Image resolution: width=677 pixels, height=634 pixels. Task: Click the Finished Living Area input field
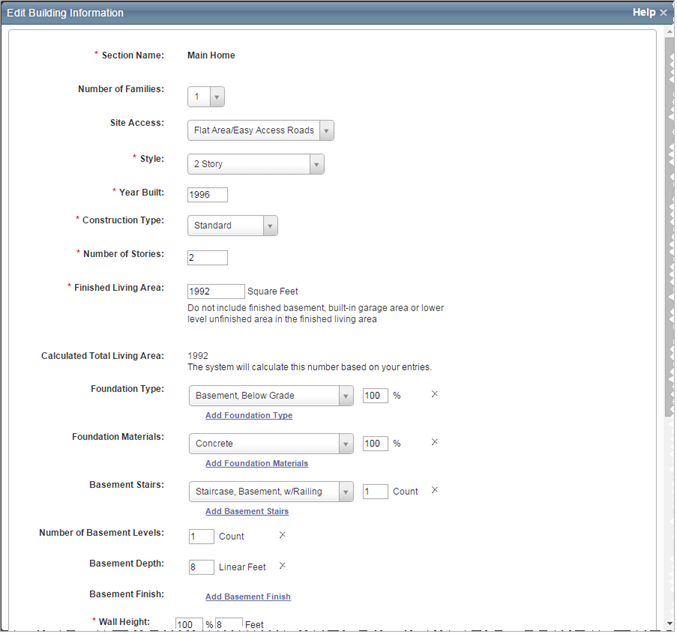pos(215,291)
